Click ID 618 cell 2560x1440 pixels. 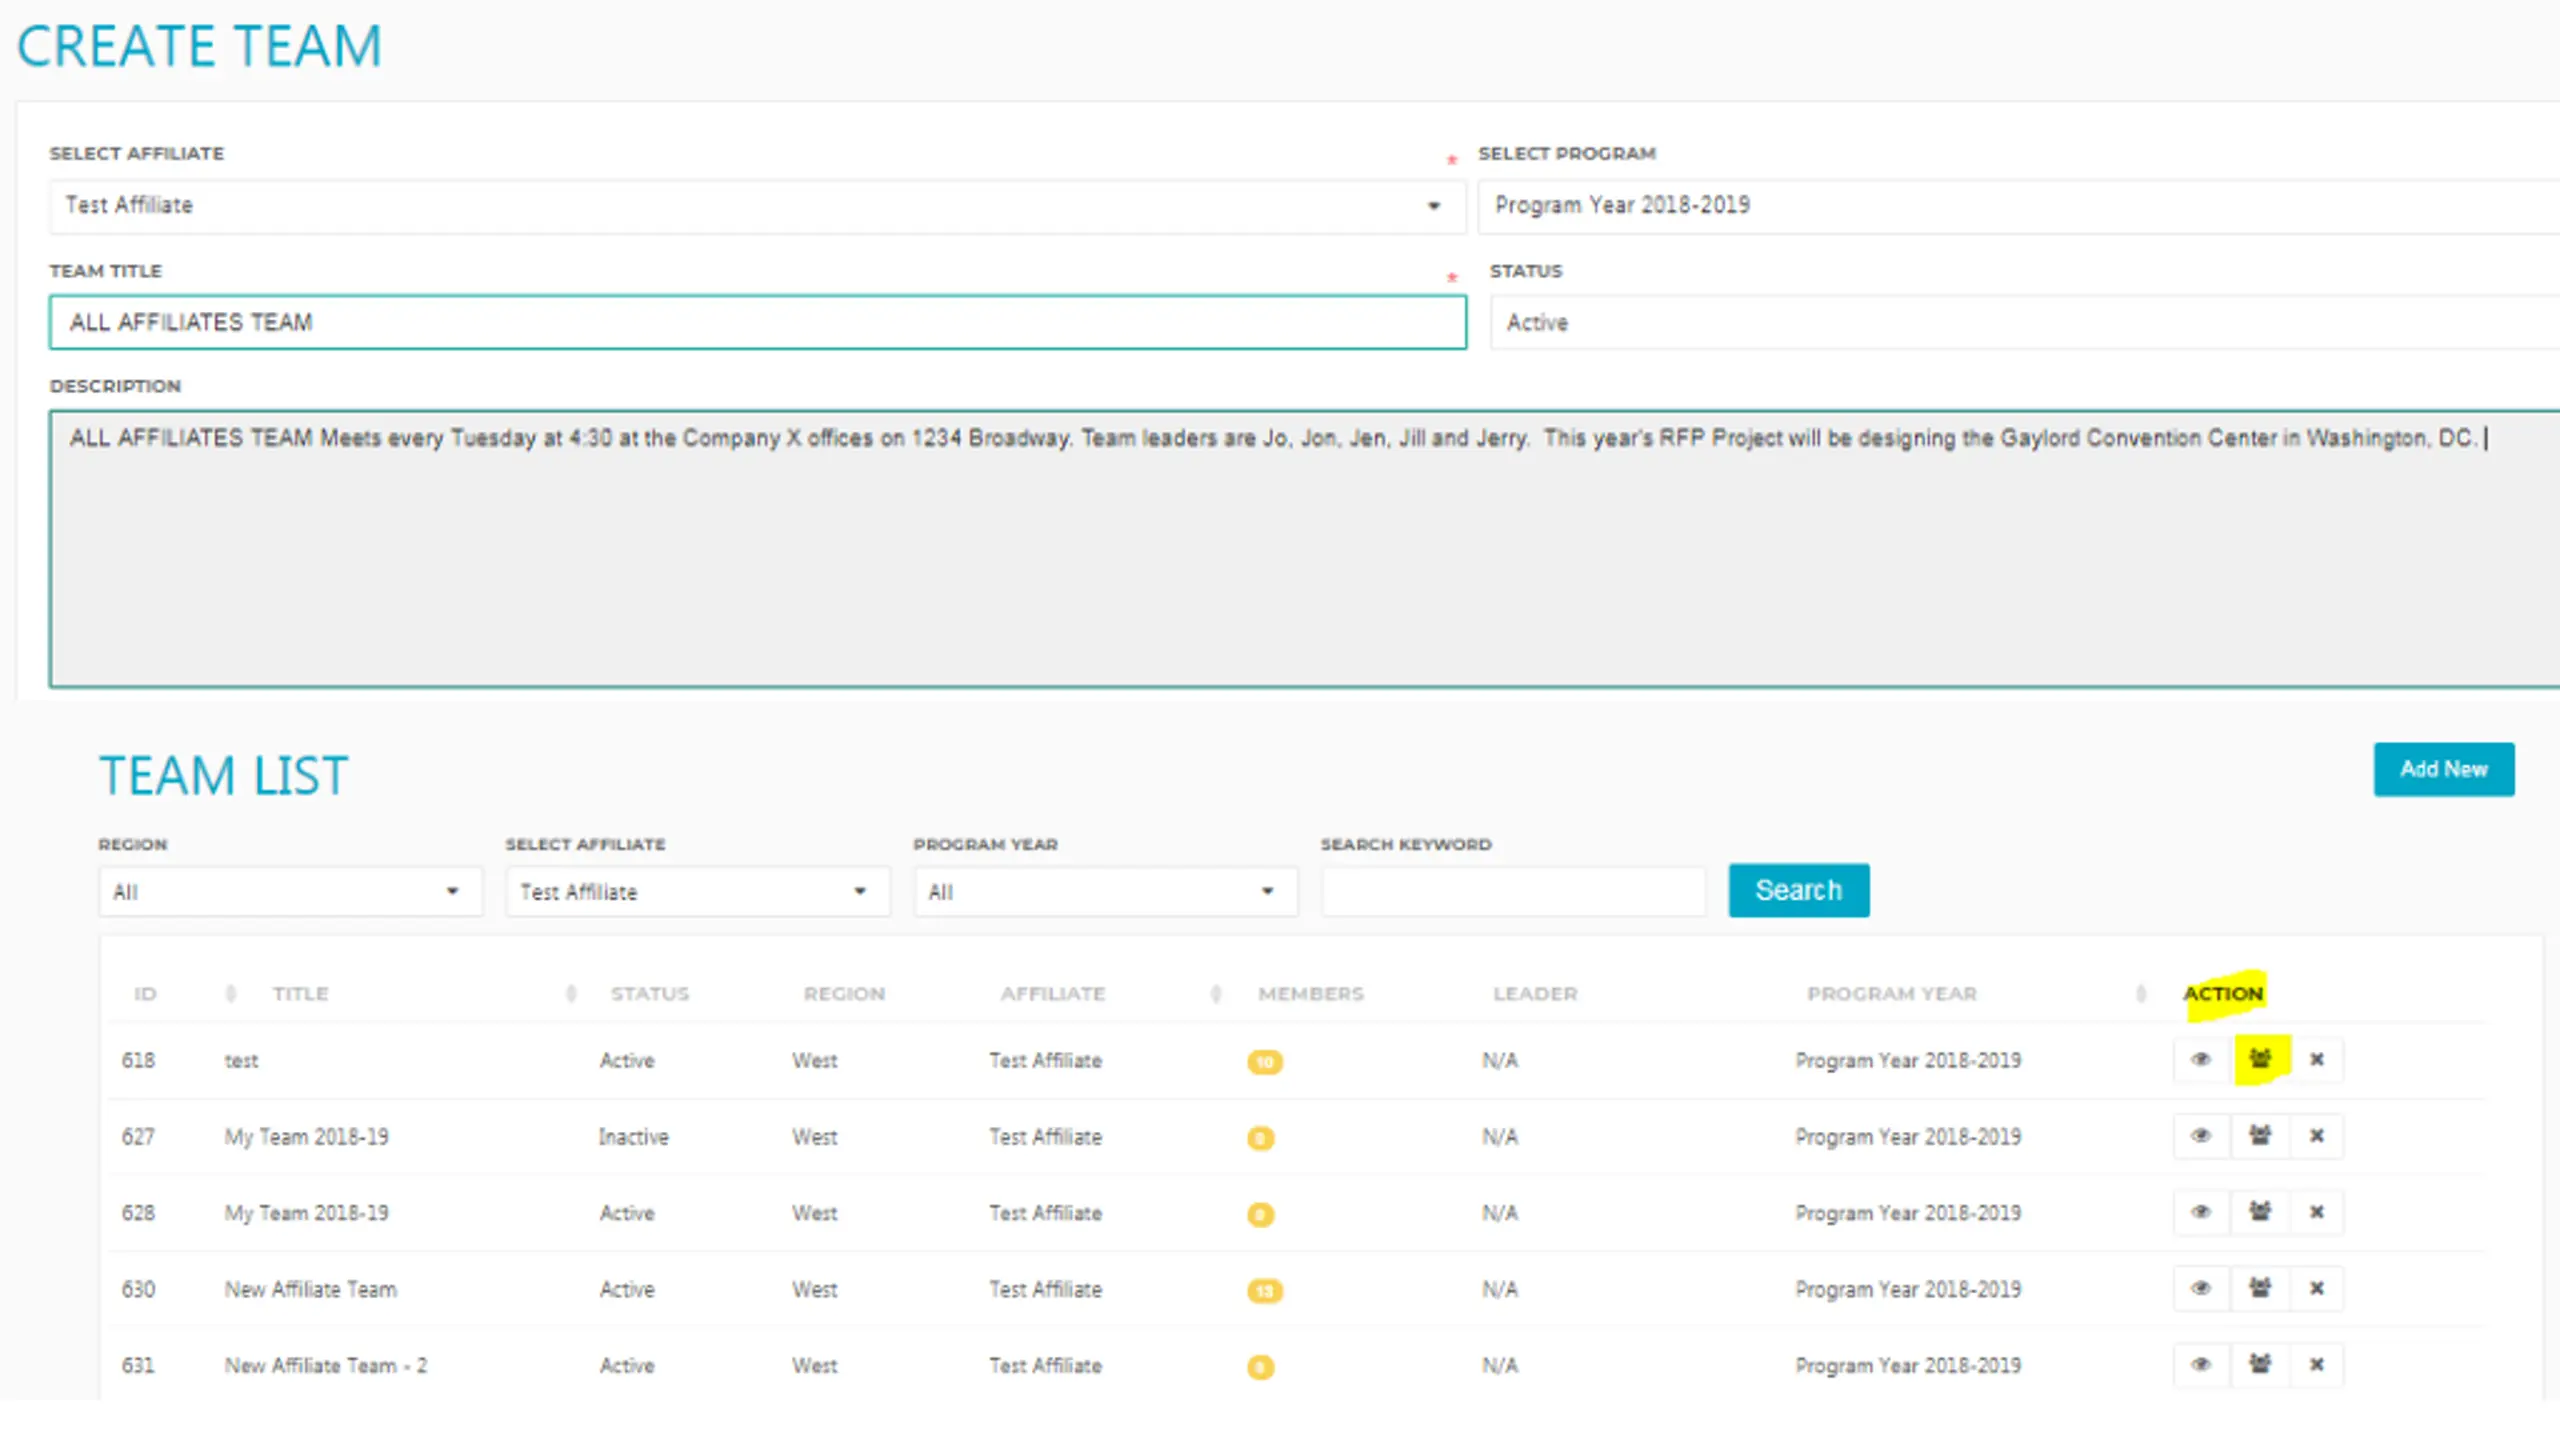click(138, 1060)
